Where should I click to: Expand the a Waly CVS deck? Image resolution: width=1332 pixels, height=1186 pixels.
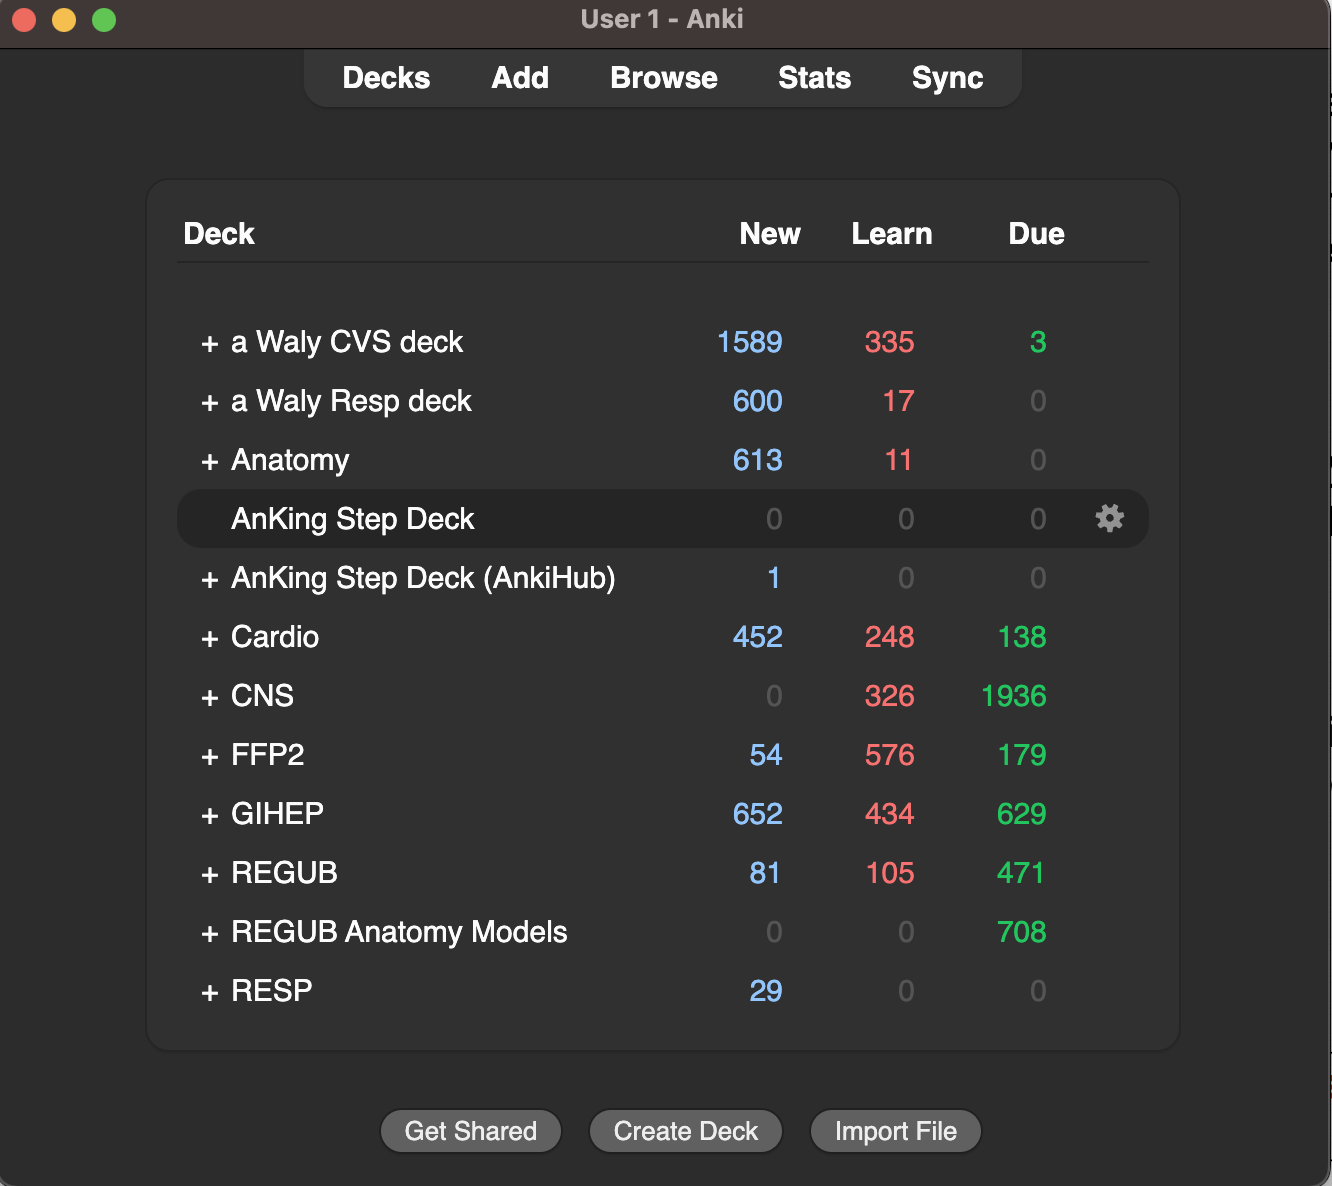point(210,344)
